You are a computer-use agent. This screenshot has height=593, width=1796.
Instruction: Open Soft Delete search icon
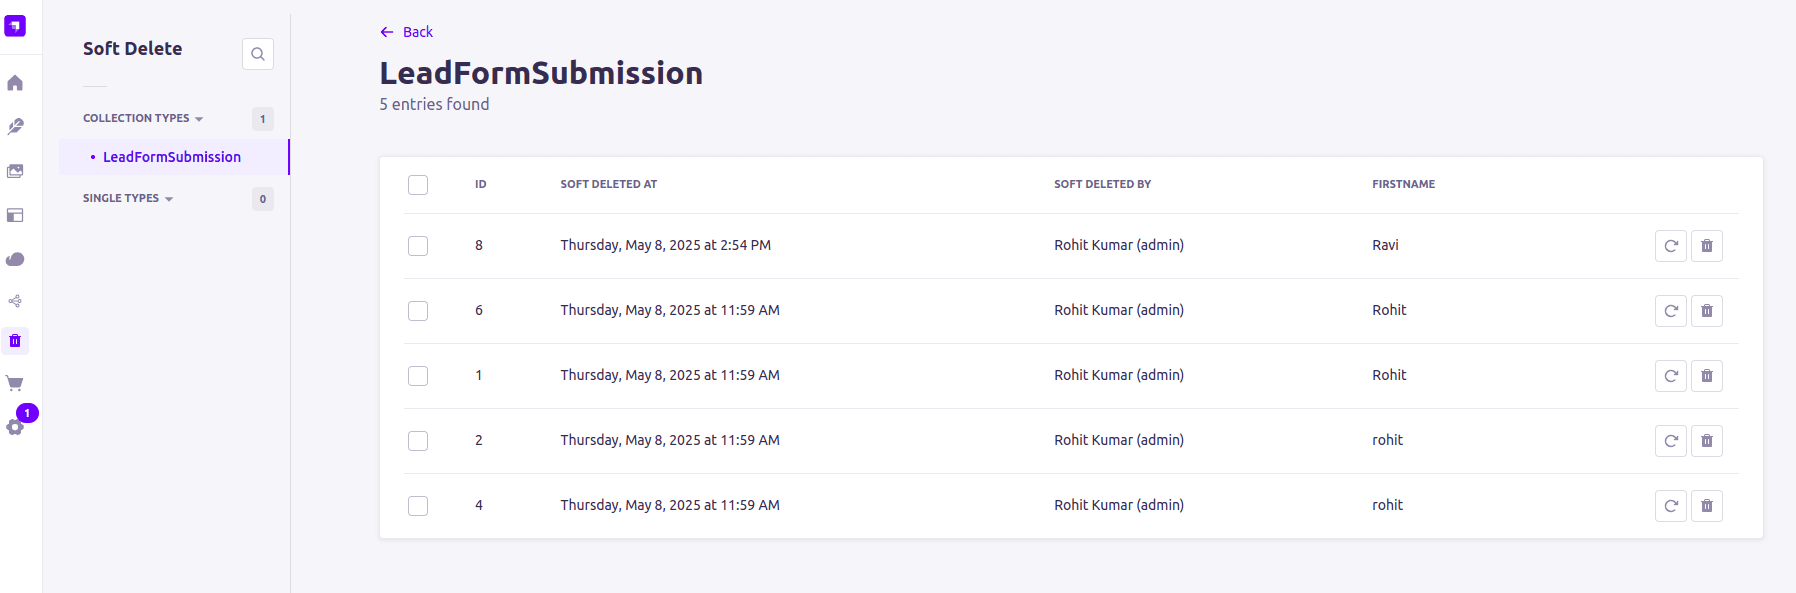pyautogui.click(x=258, y=54)
